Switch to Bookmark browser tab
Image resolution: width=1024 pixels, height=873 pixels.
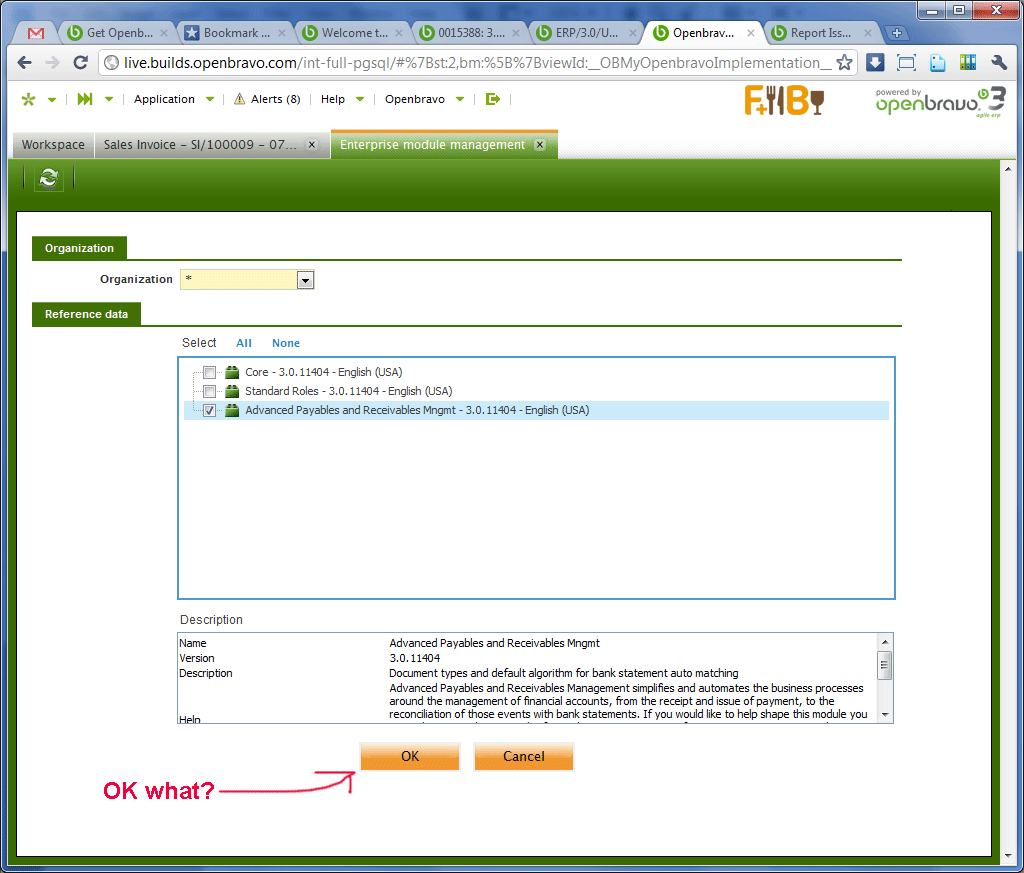(x=236, y=33)
